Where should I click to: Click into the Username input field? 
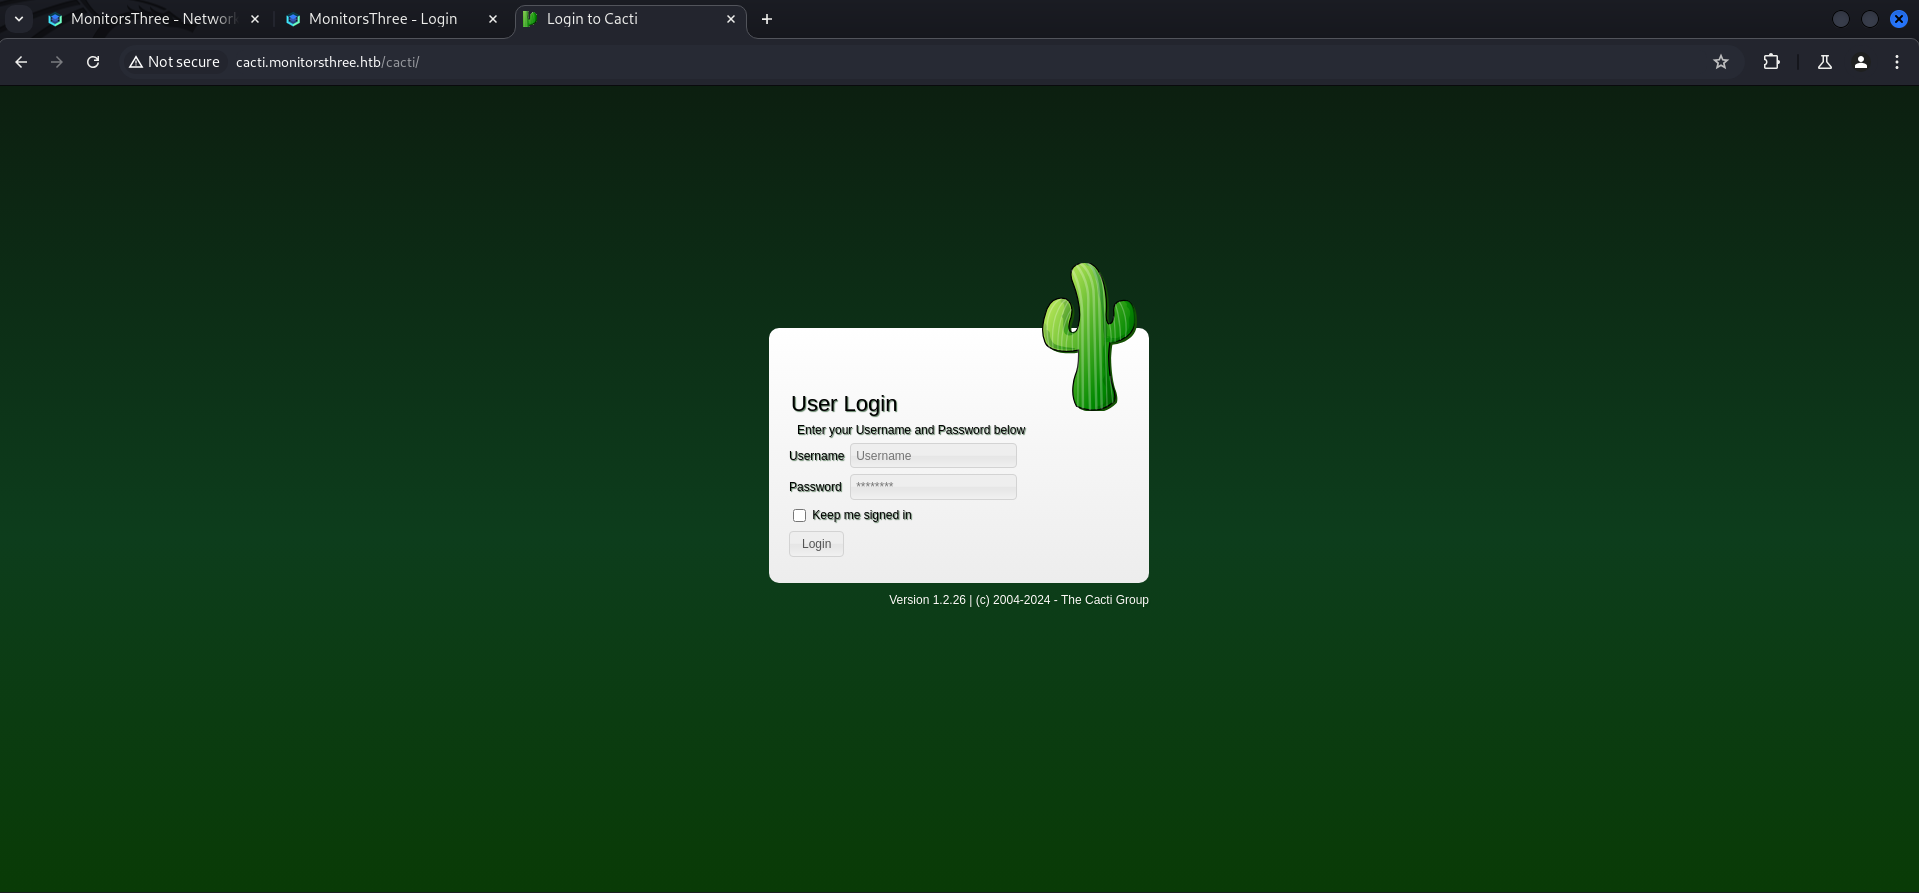pos(932,456)
